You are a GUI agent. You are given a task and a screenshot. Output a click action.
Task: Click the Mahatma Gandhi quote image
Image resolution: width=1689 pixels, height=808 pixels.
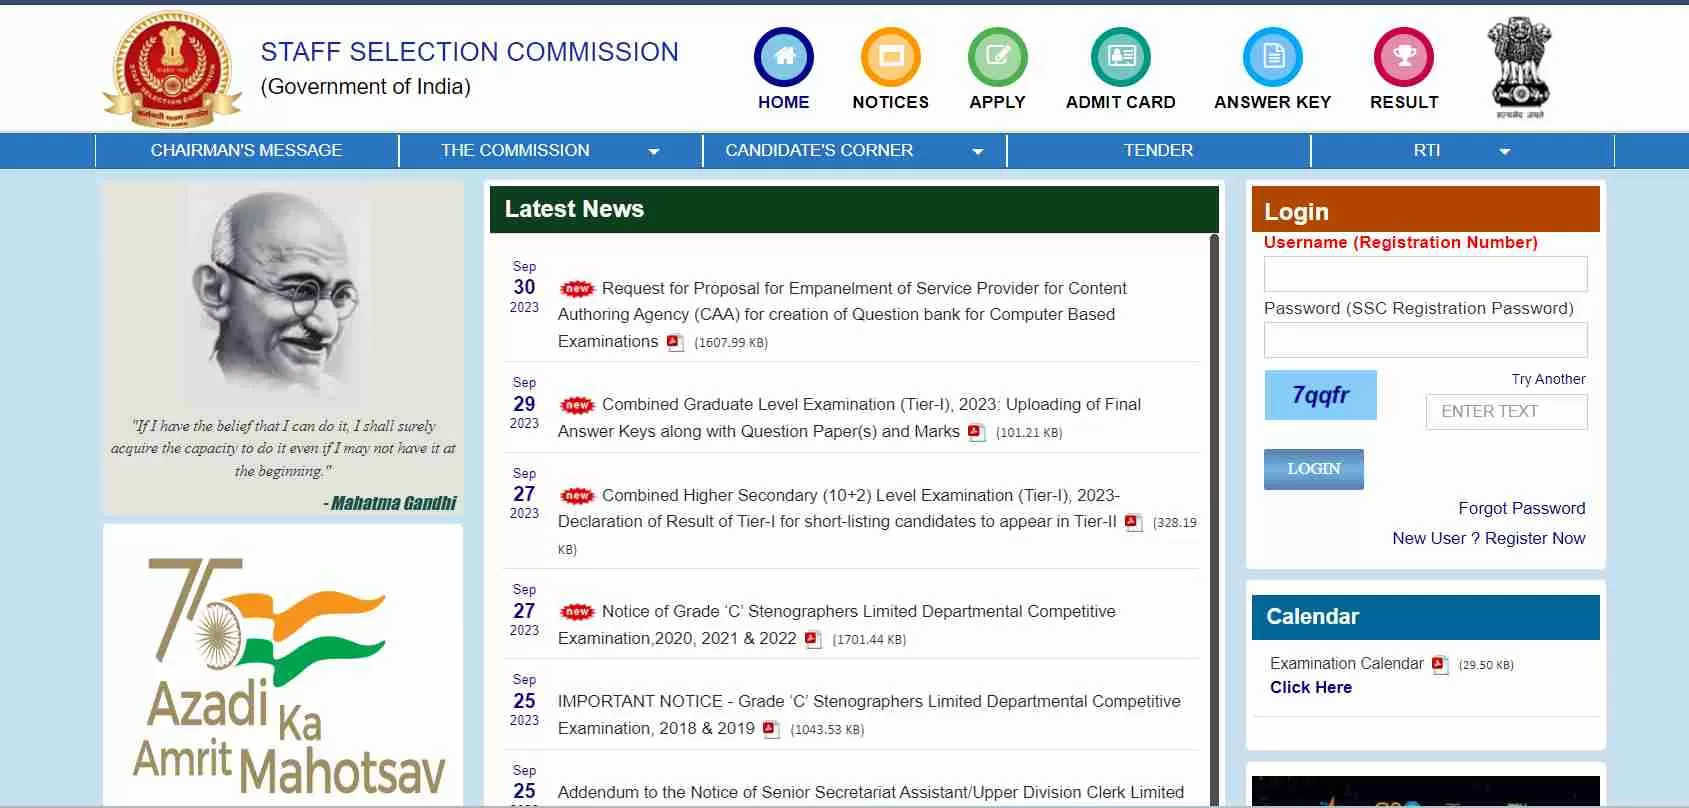tap(282, 348)
